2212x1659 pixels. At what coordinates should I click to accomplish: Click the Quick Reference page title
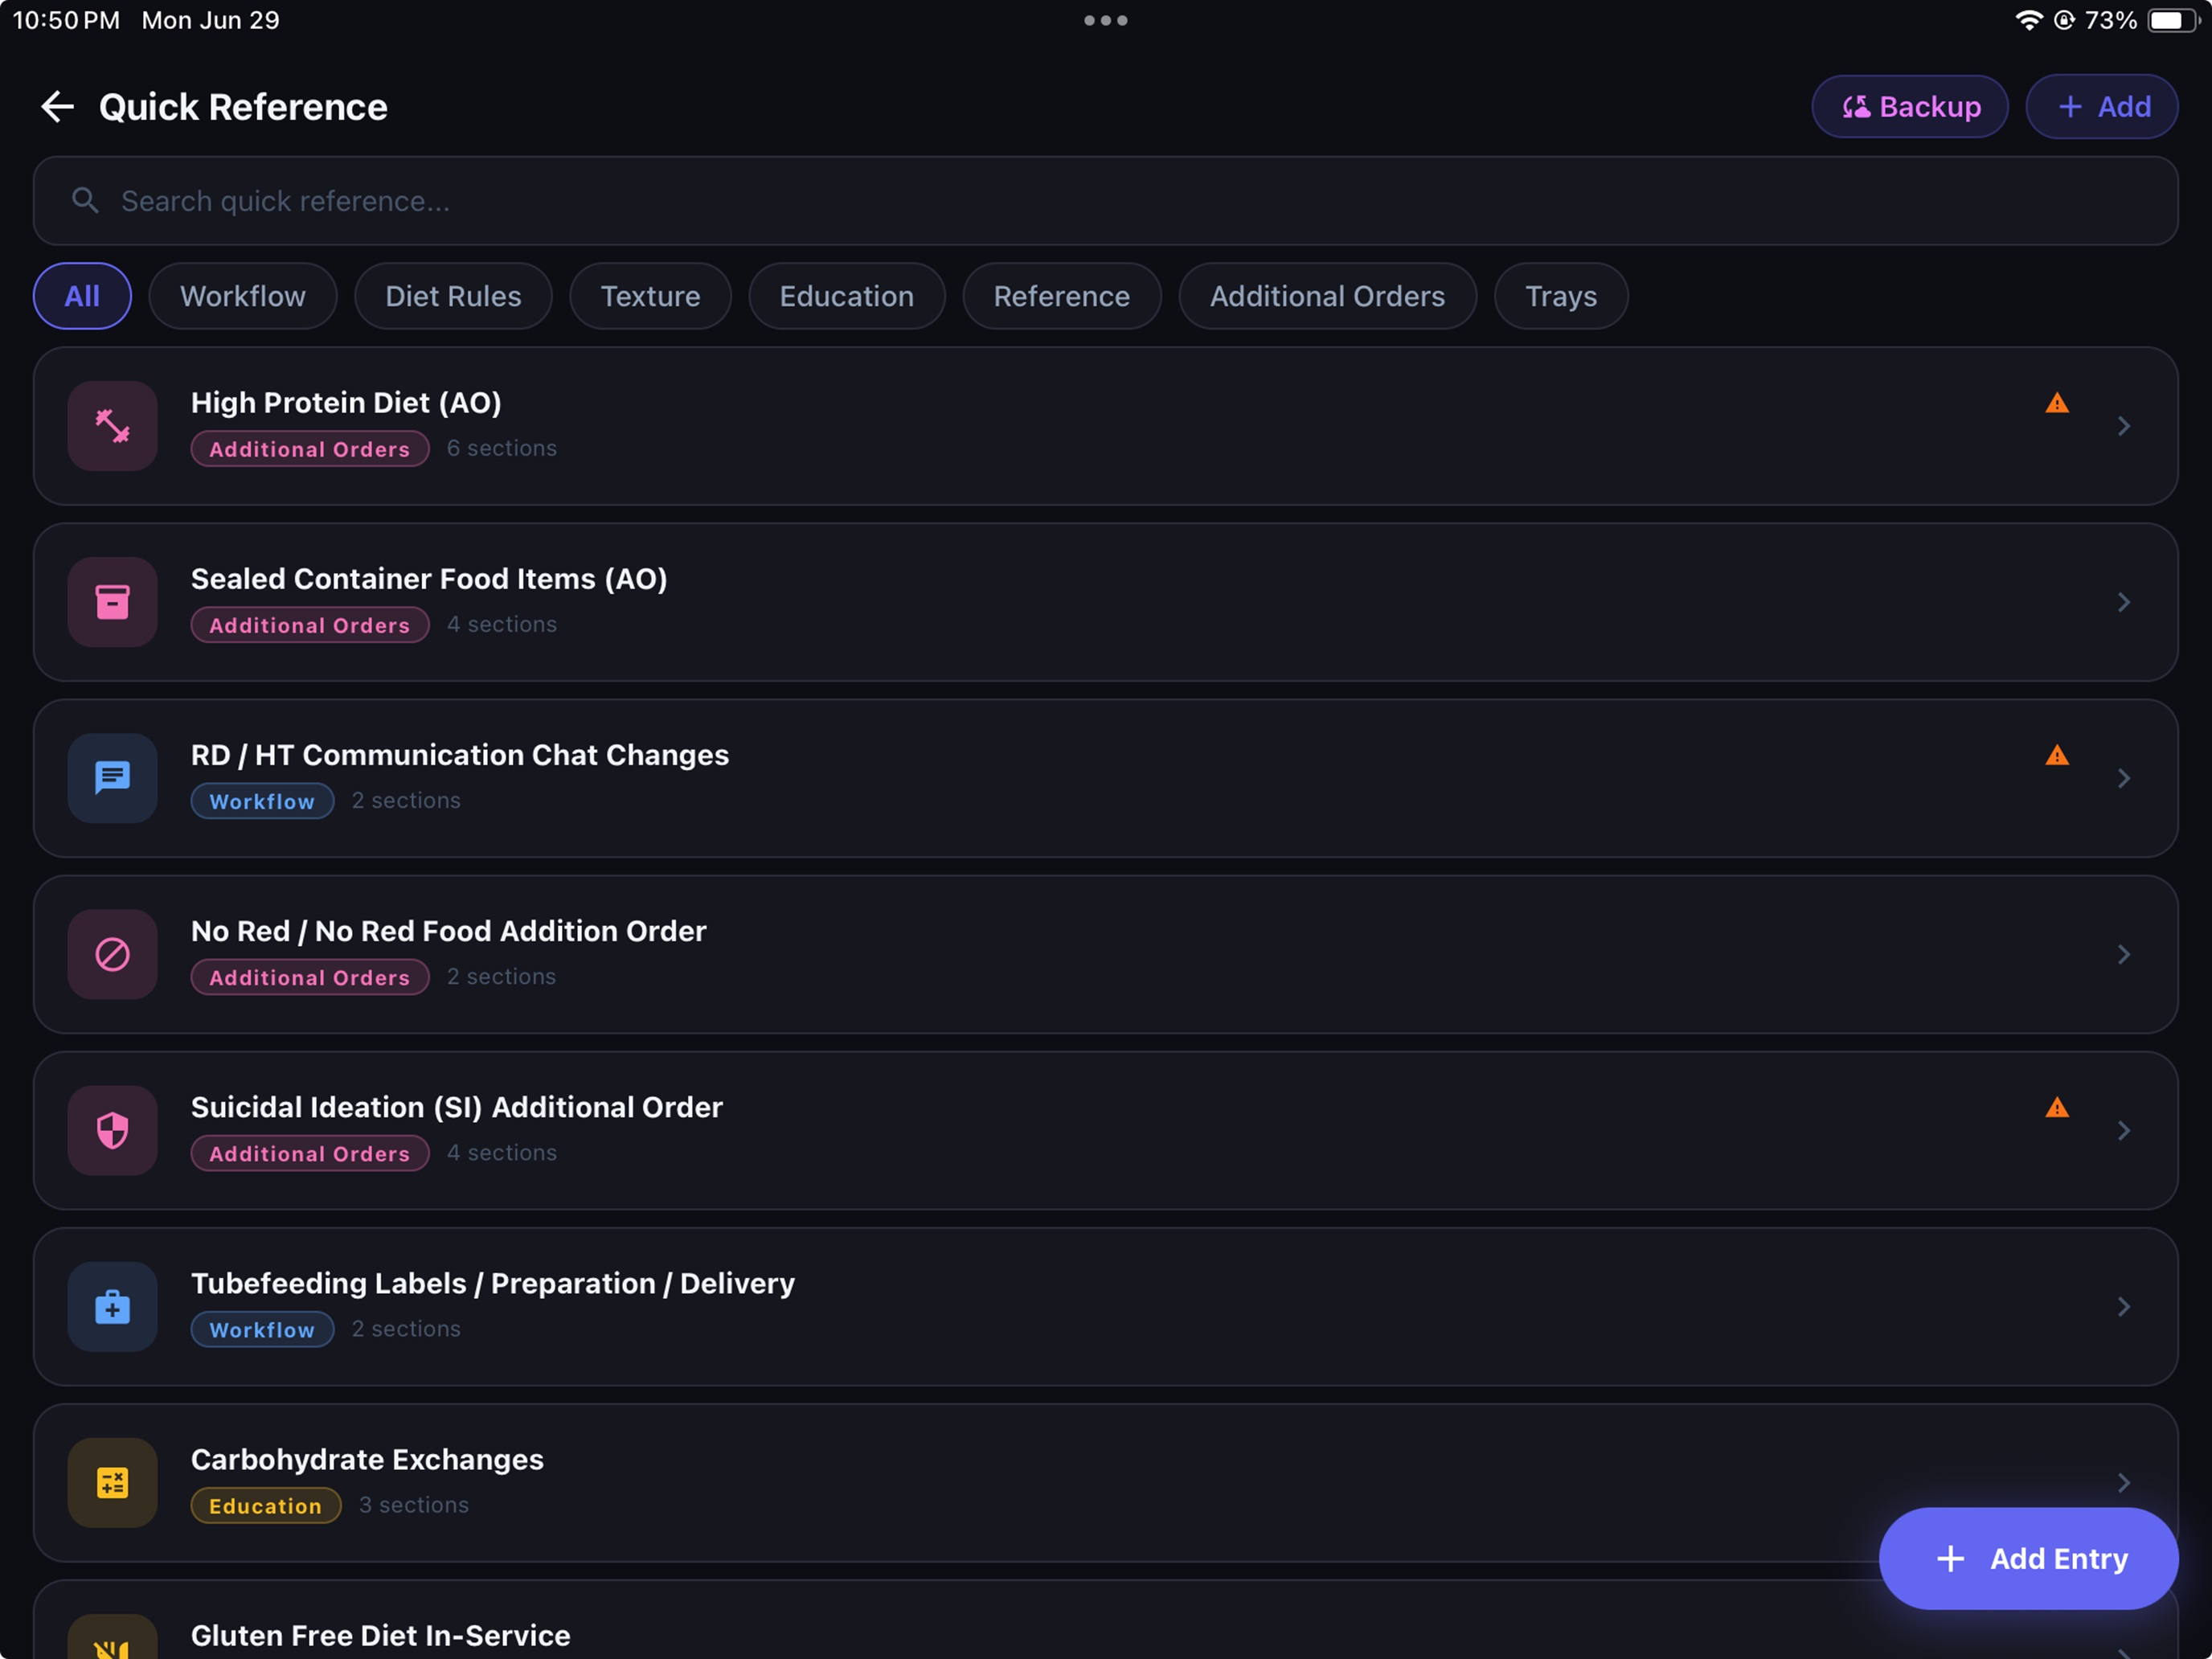(x=243, y=107)
